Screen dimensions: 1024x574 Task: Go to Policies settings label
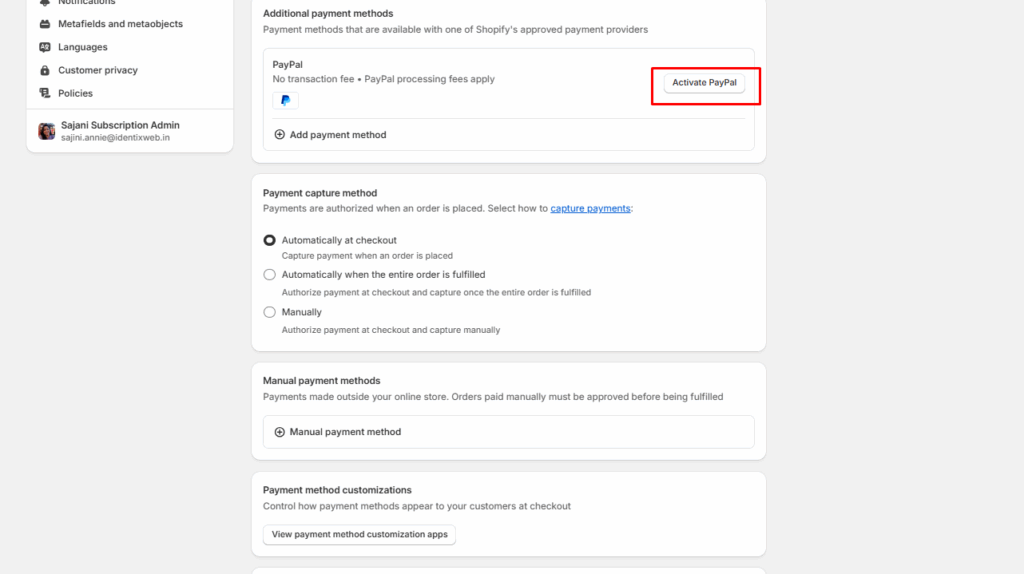75,93
